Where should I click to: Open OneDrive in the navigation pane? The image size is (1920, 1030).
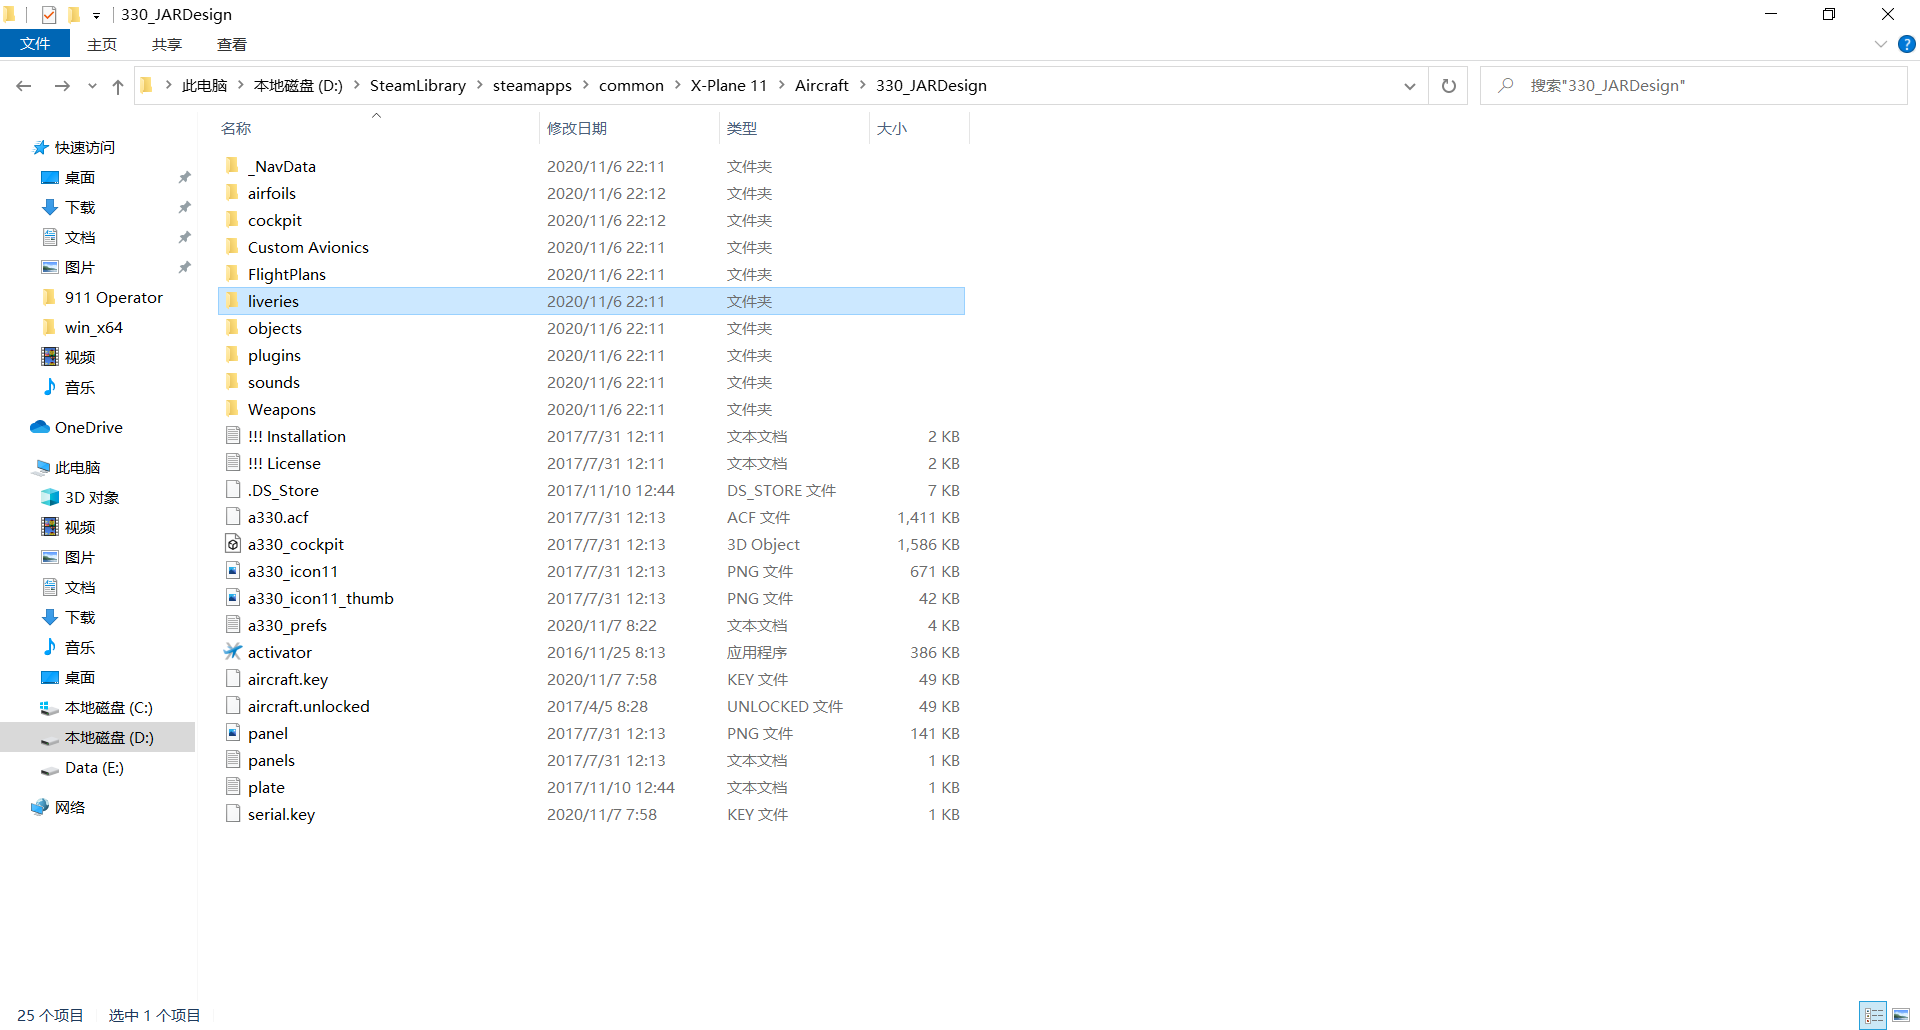(88, 428)
